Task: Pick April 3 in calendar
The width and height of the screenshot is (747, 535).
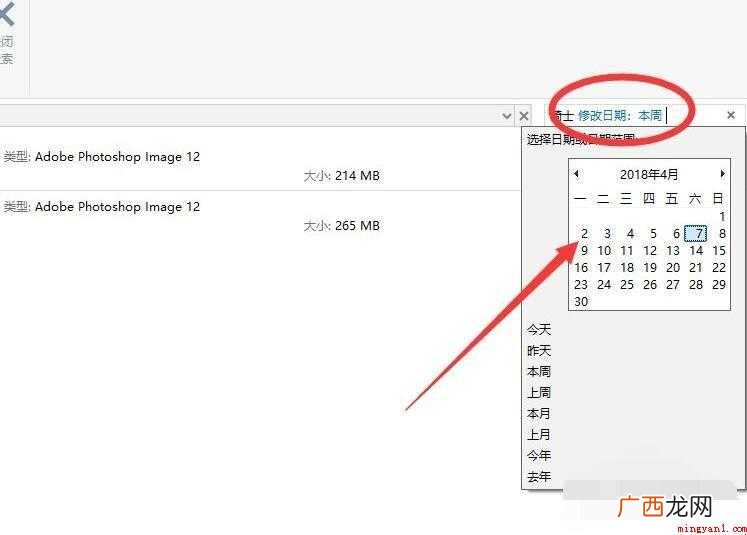Action: 607,233
